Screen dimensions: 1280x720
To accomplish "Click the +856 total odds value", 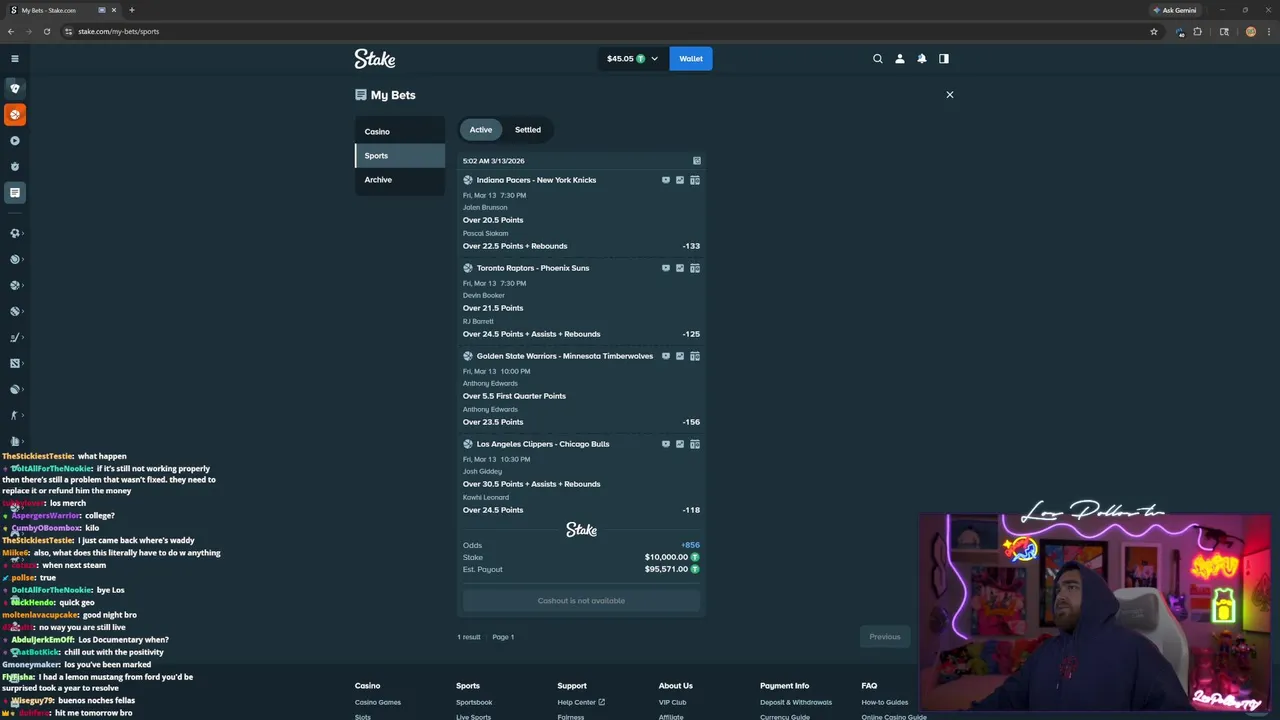I will 690,545.
